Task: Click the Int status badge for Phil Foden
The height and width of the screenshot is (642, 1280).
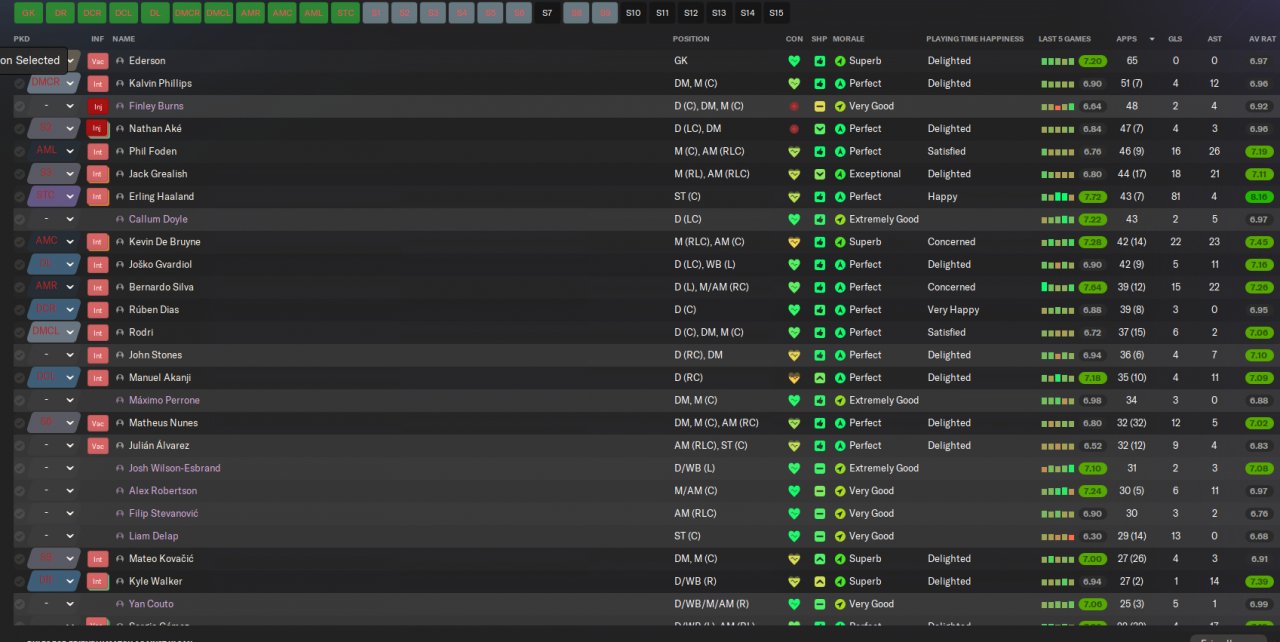Action: click(98, 152)
